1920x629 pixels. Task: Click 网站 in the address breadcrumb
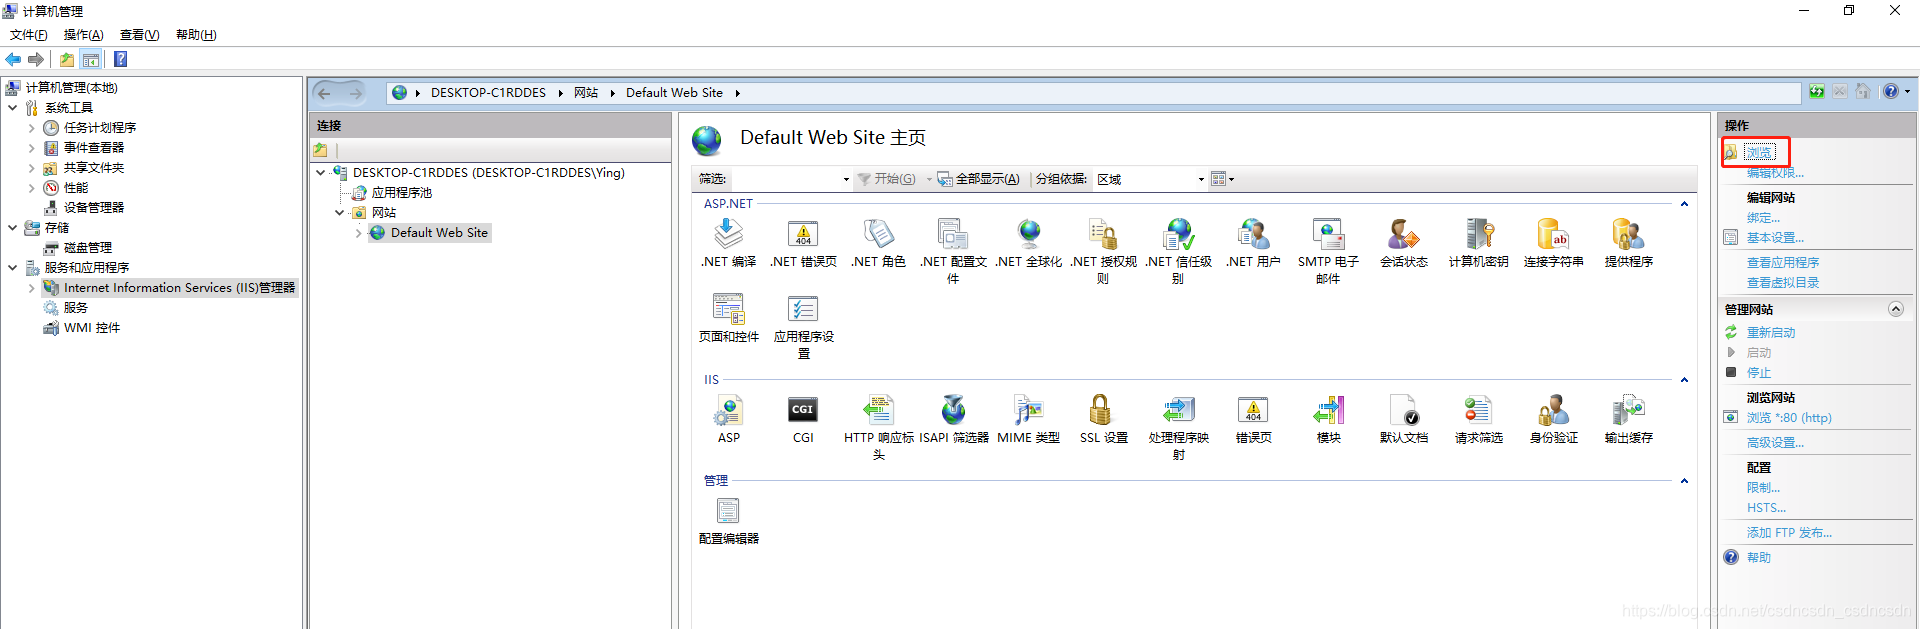[586, 93]
